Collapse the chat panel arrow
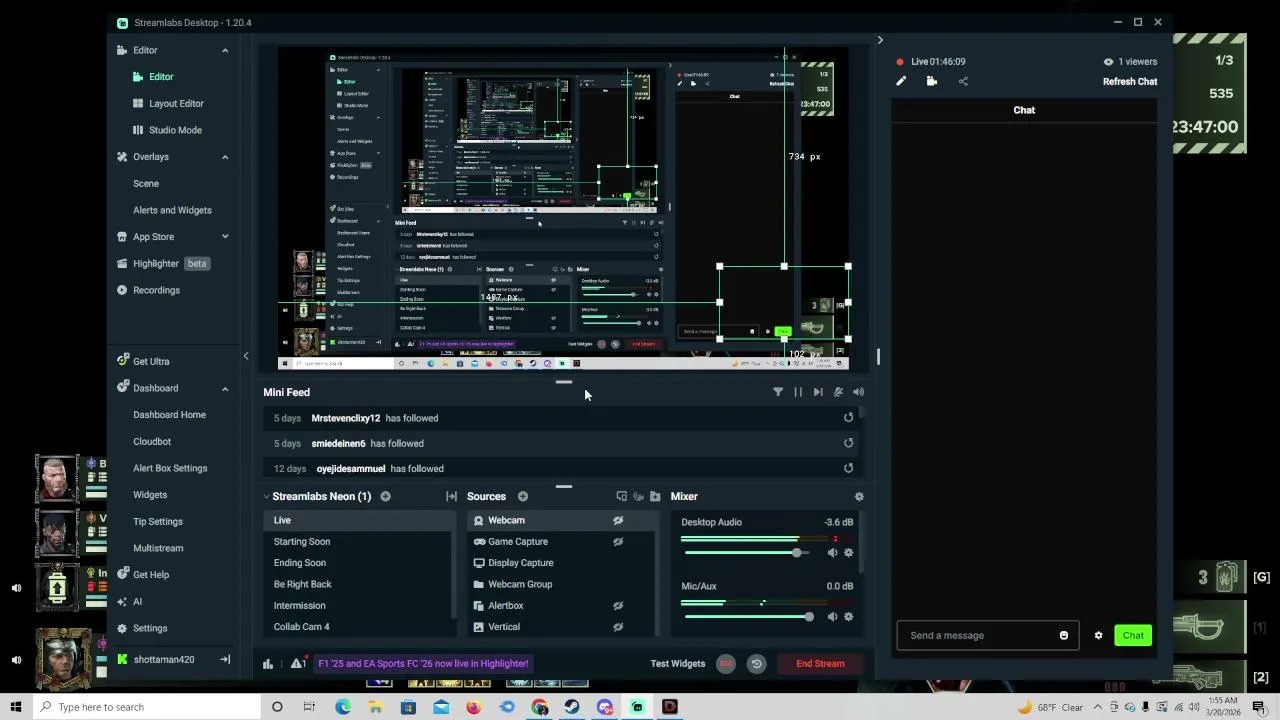 [x=880, y=40]
